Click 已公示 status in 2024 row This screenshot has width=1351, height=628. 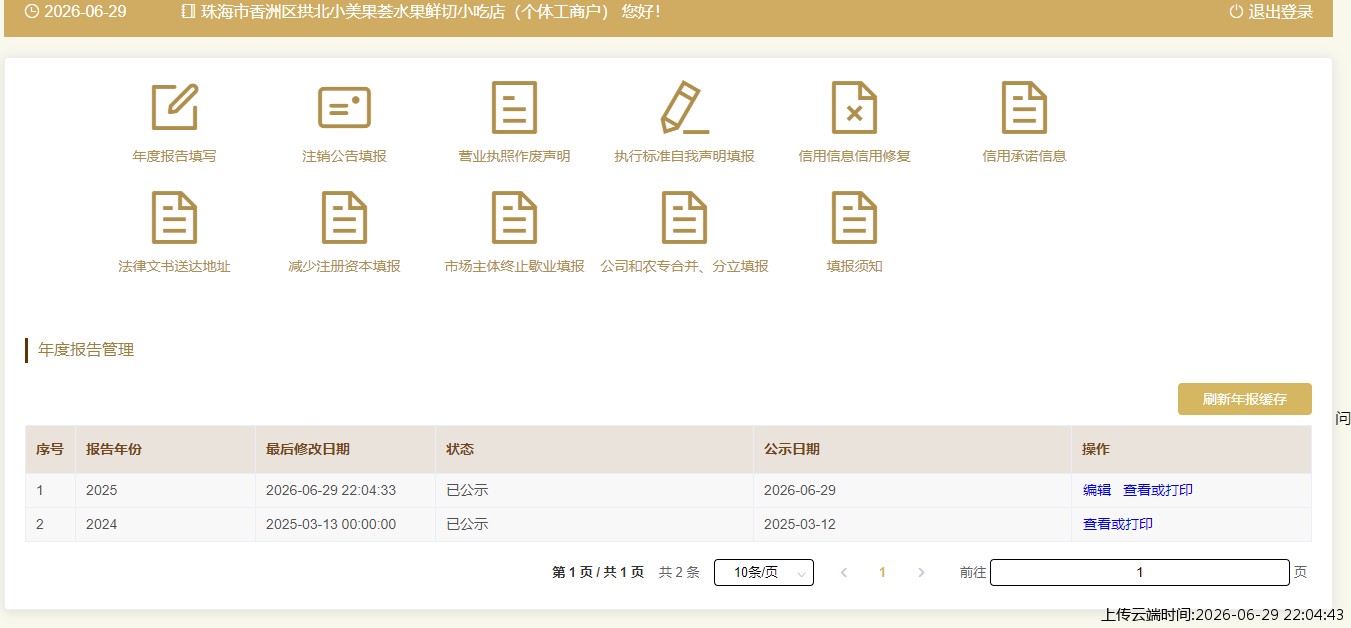coord(467,524)
